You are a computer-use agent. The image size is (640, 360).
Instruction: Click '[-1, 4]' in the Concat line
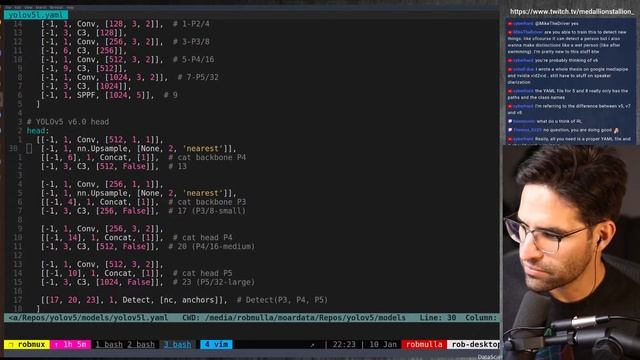pos(61,202)
